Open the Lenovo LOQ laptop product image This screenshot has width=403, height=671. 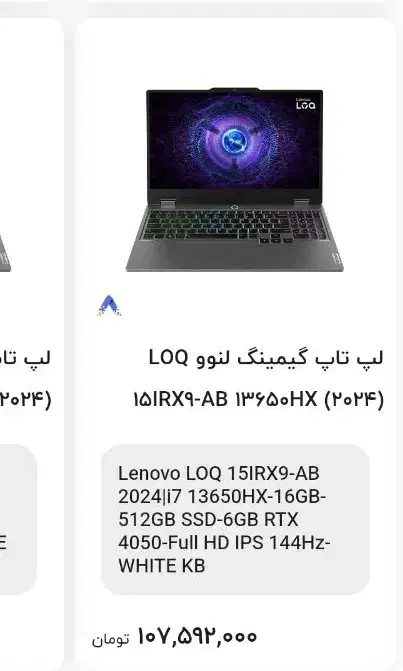tap(234, 180)
